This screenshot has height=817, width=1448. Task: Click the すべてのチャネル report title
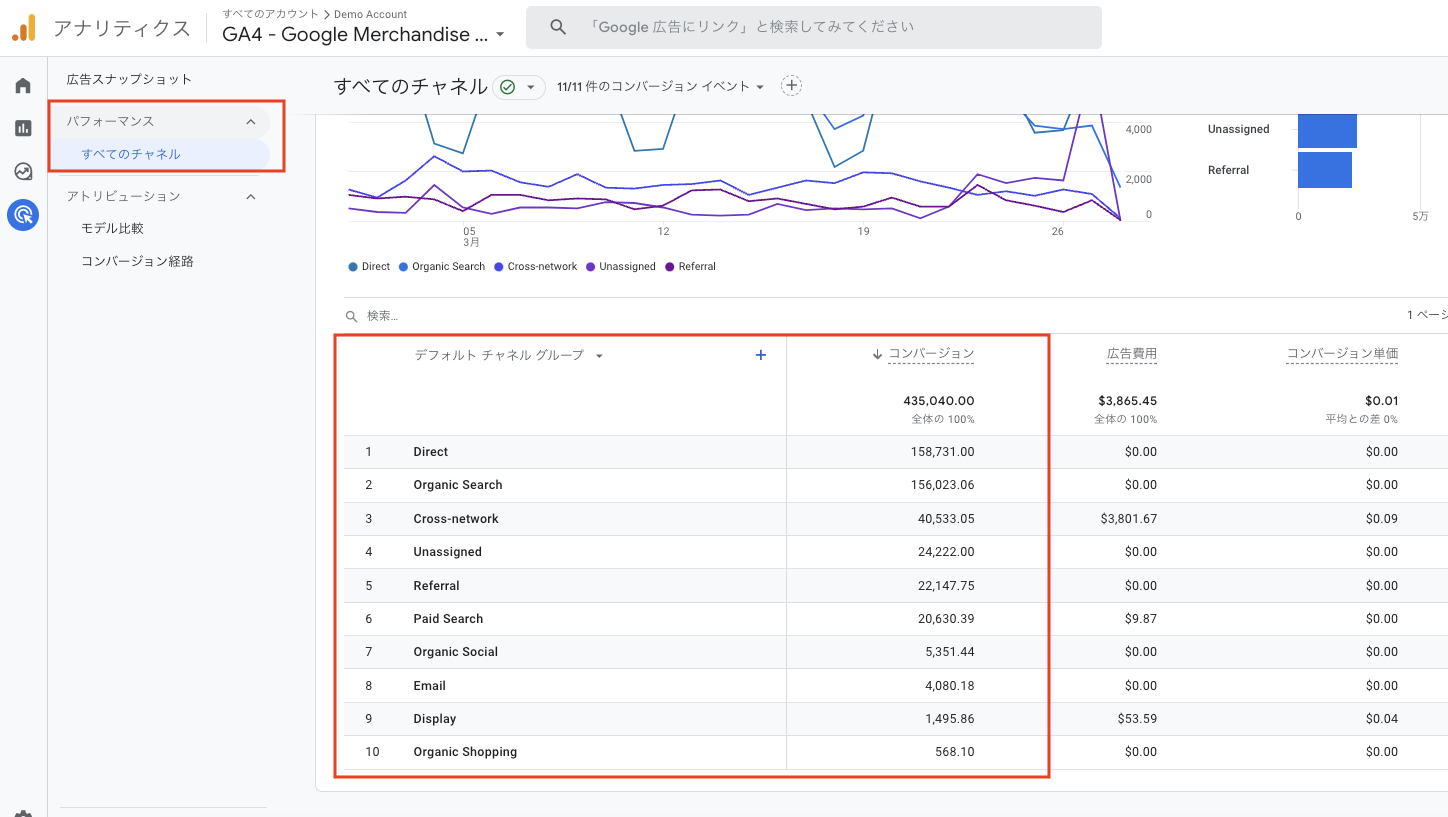click(x=411, y=86)
